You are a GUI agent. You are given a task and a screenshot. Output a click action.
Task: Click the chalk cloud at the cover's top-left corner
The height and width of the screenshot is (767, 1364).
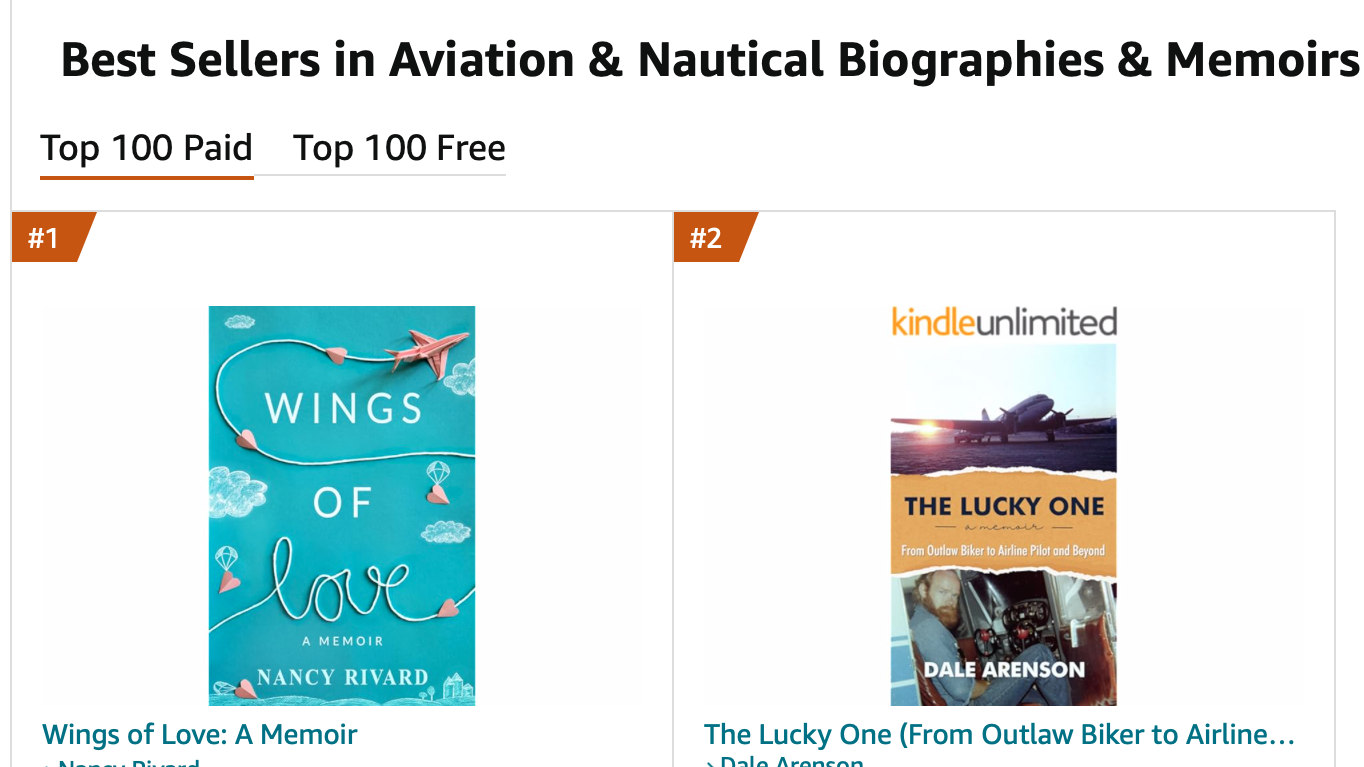pos(240,322)
